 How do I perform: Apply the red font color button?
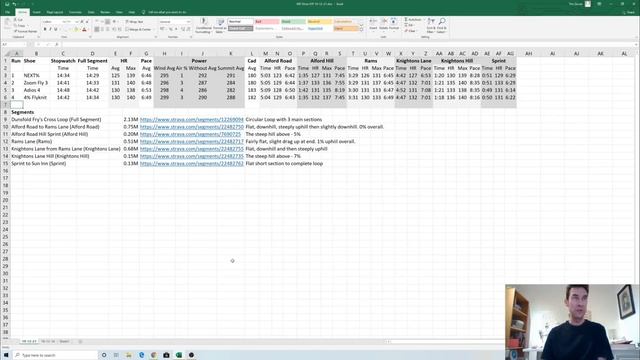pos(84,29)
